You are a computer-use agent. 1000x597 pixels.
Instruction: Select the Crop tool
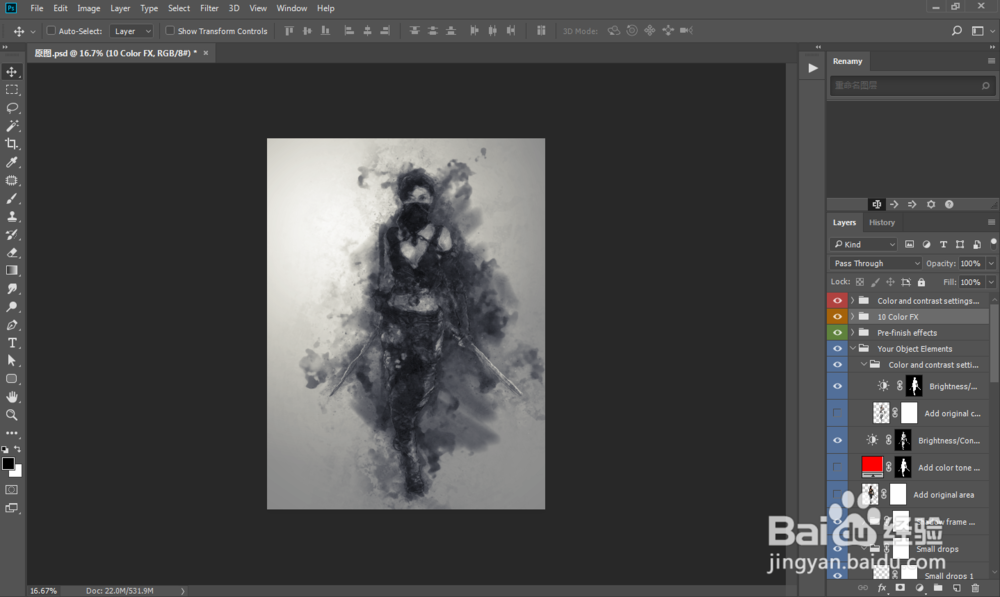tap(12, 143)
